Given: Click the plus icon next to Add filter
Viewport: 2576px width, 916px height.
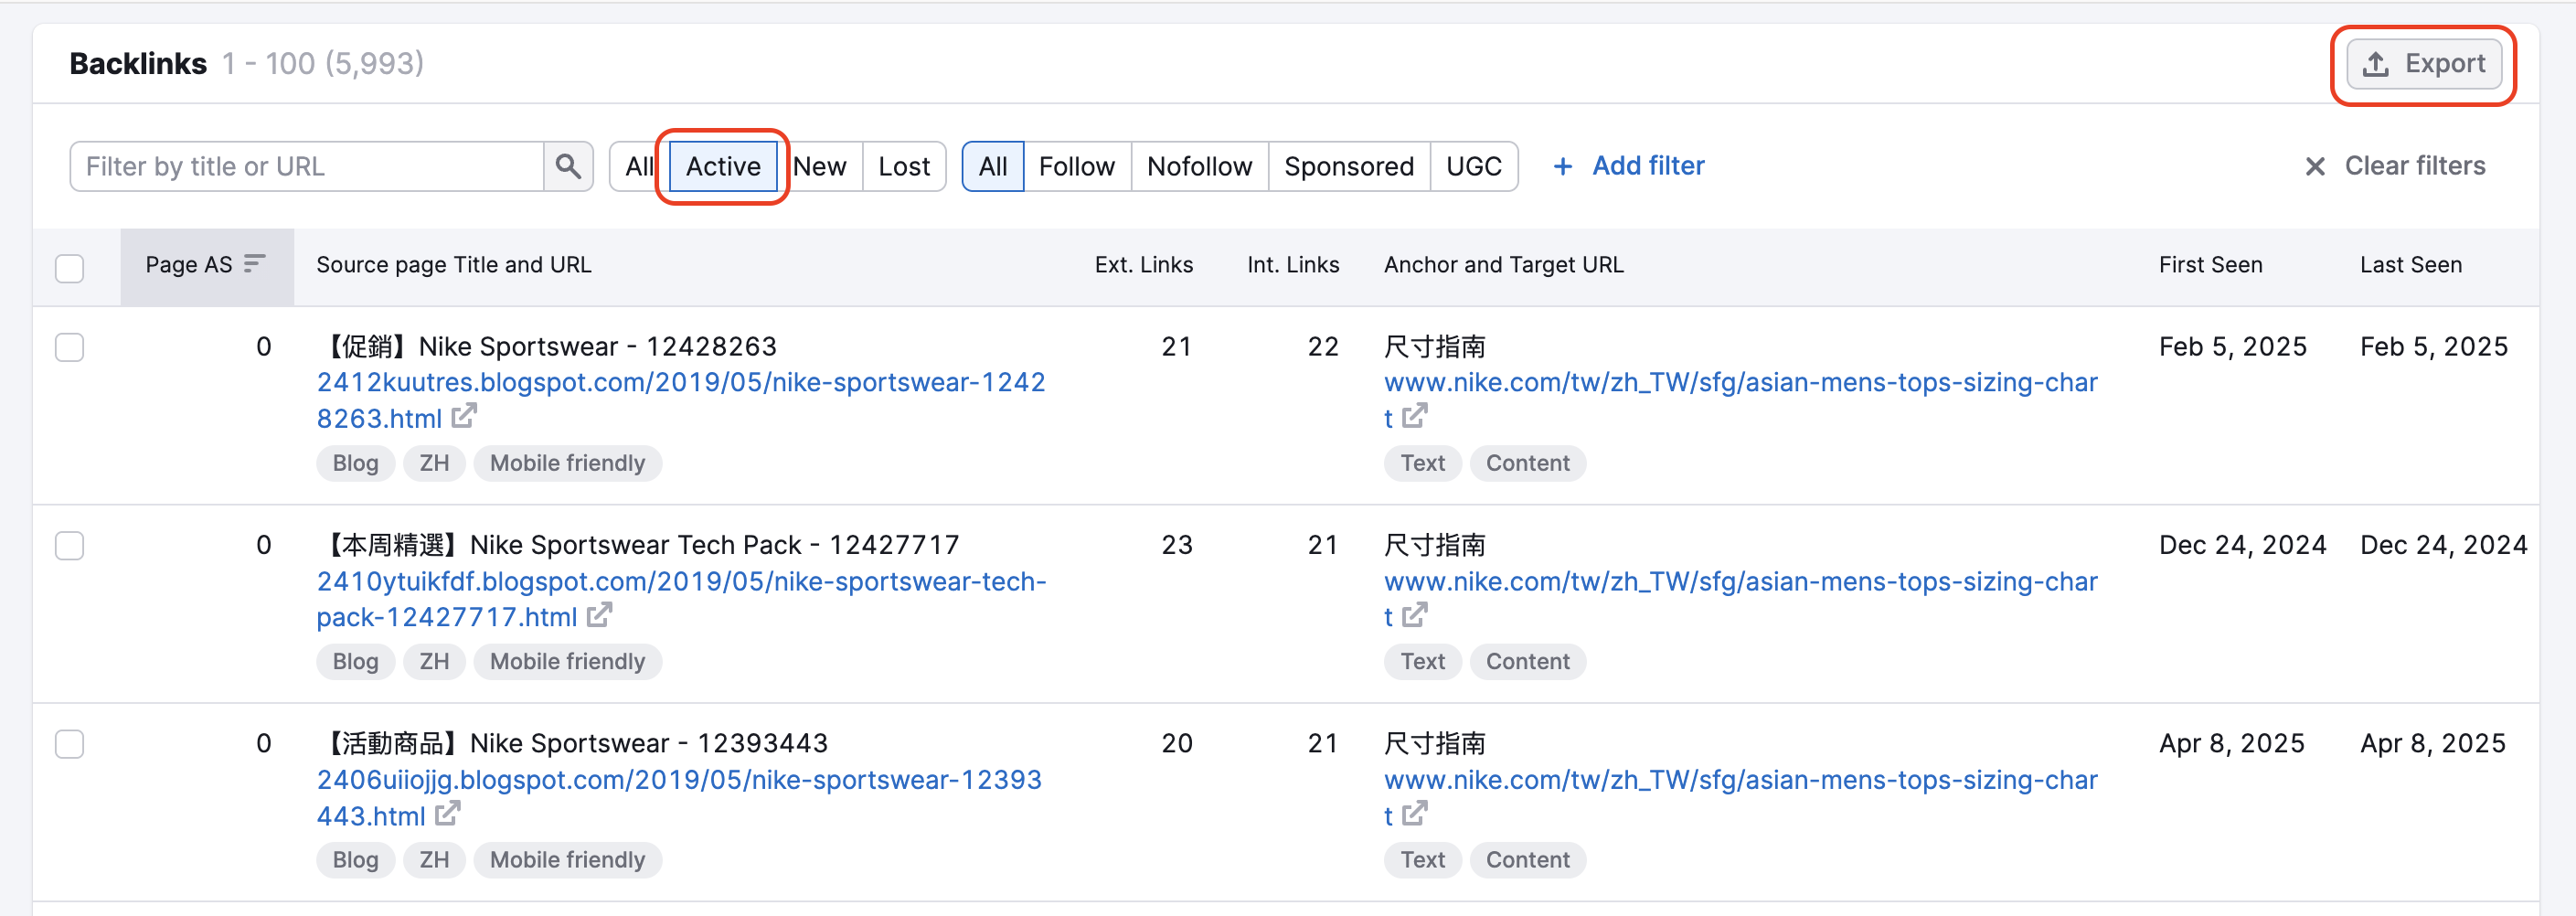Looking at the screenshot, I should (x=1562, y=166).
